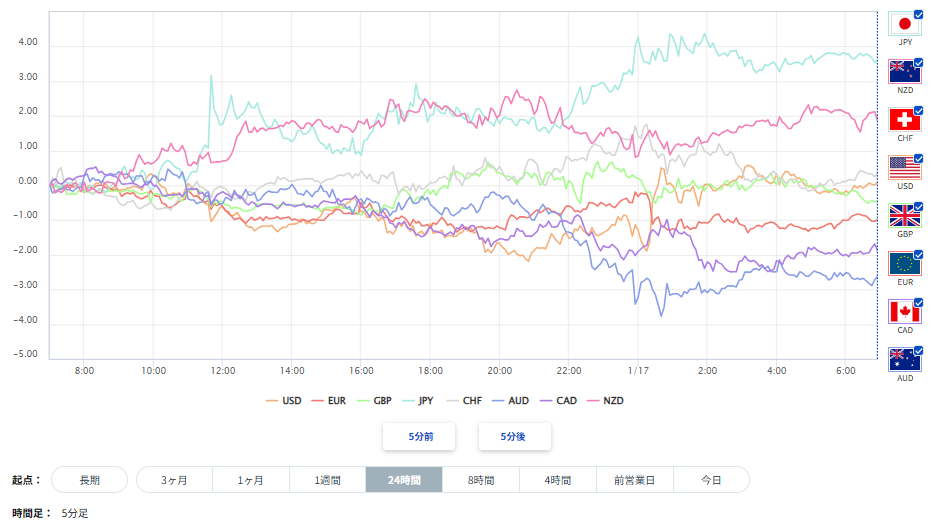Click the 12:00 label on time axis
Viewport: 933px width, 531px height.
[x=223, y=371]
